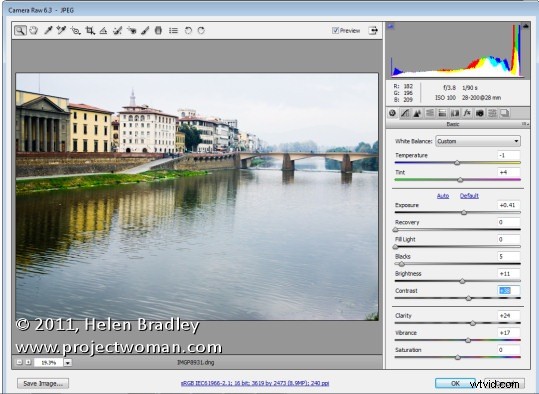Click the Clarity slider handle
The width and height of the screenshot is (539, 394).
[x=473, y=323]
